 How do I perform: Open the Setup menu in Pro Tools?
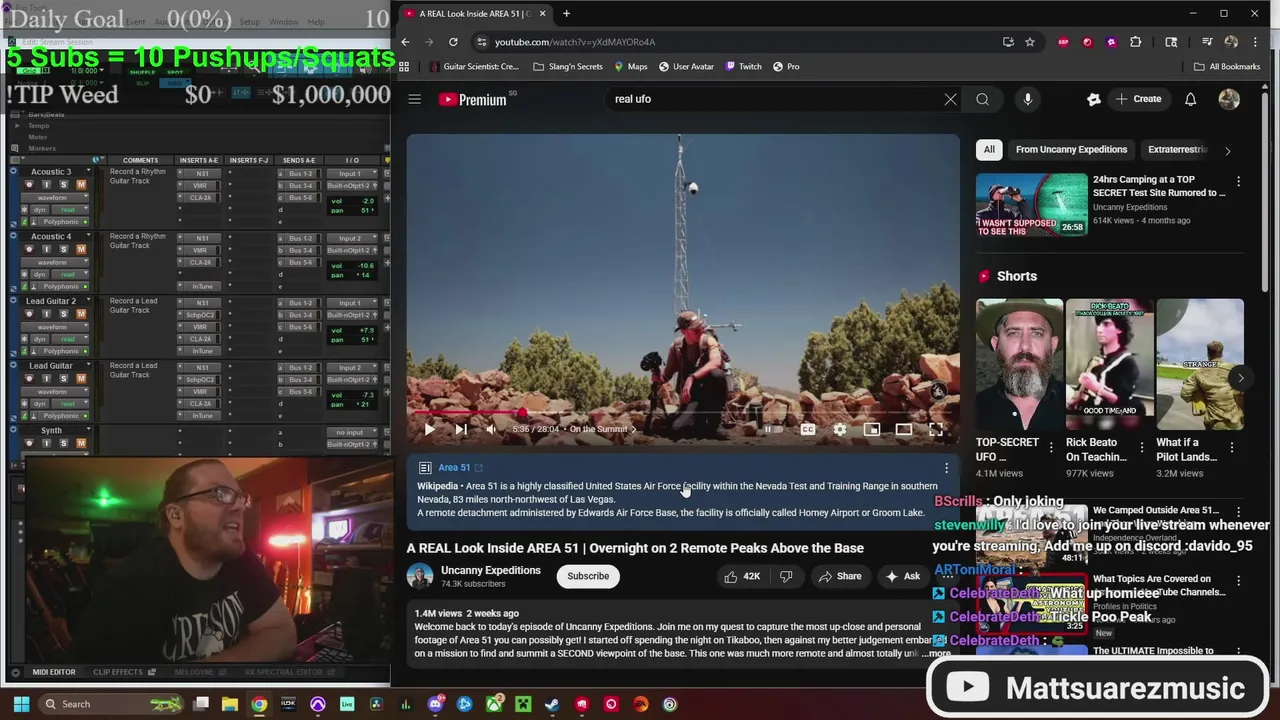(249, 21)
